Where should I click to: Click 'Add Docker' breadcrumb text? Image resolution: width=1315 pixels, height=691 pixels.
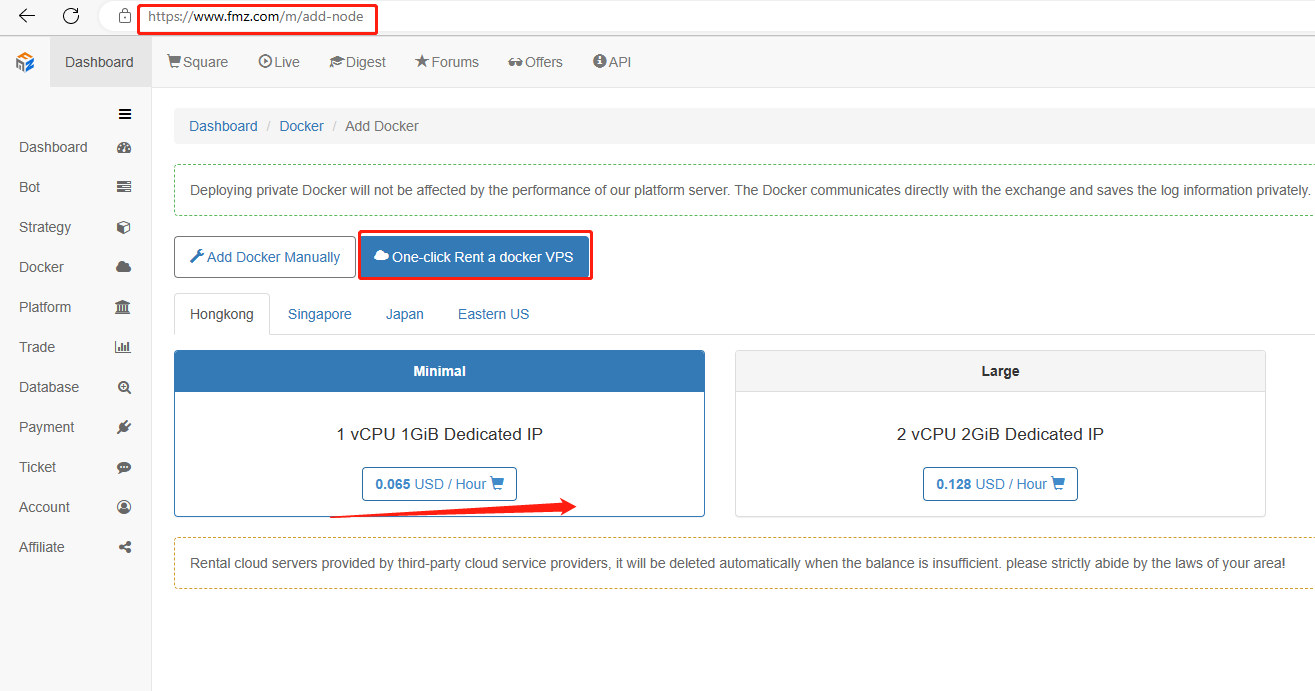[382, 126]
